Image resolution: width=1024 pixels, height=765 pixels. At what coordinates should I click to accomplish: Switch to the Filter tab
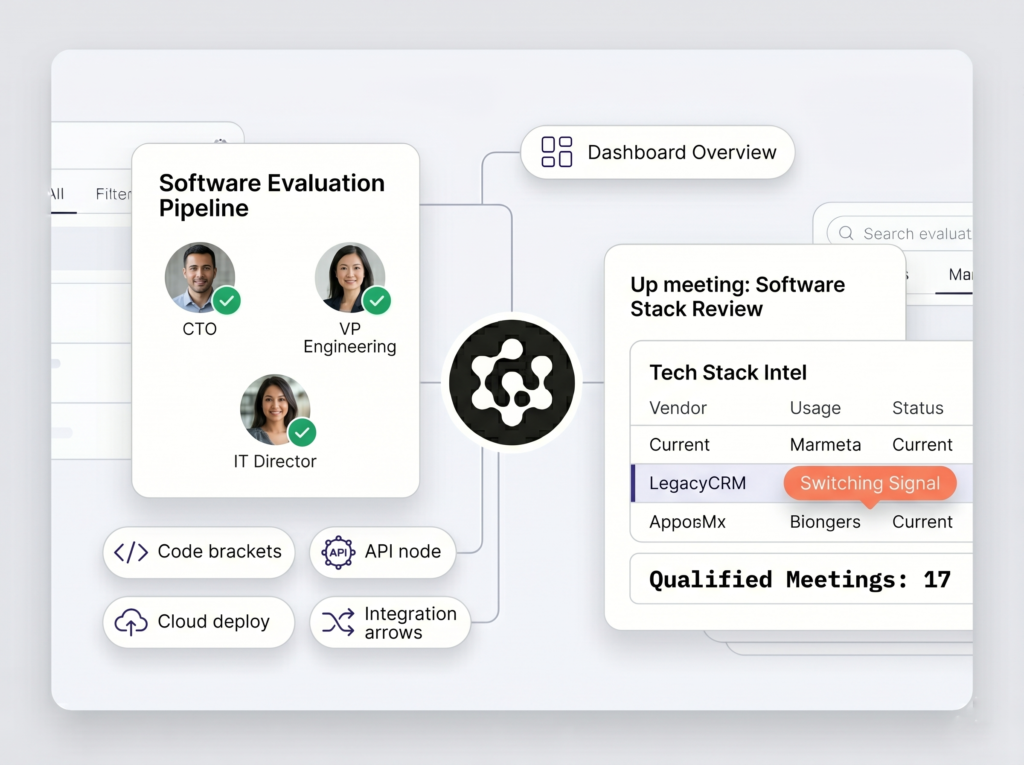point(113,194)
